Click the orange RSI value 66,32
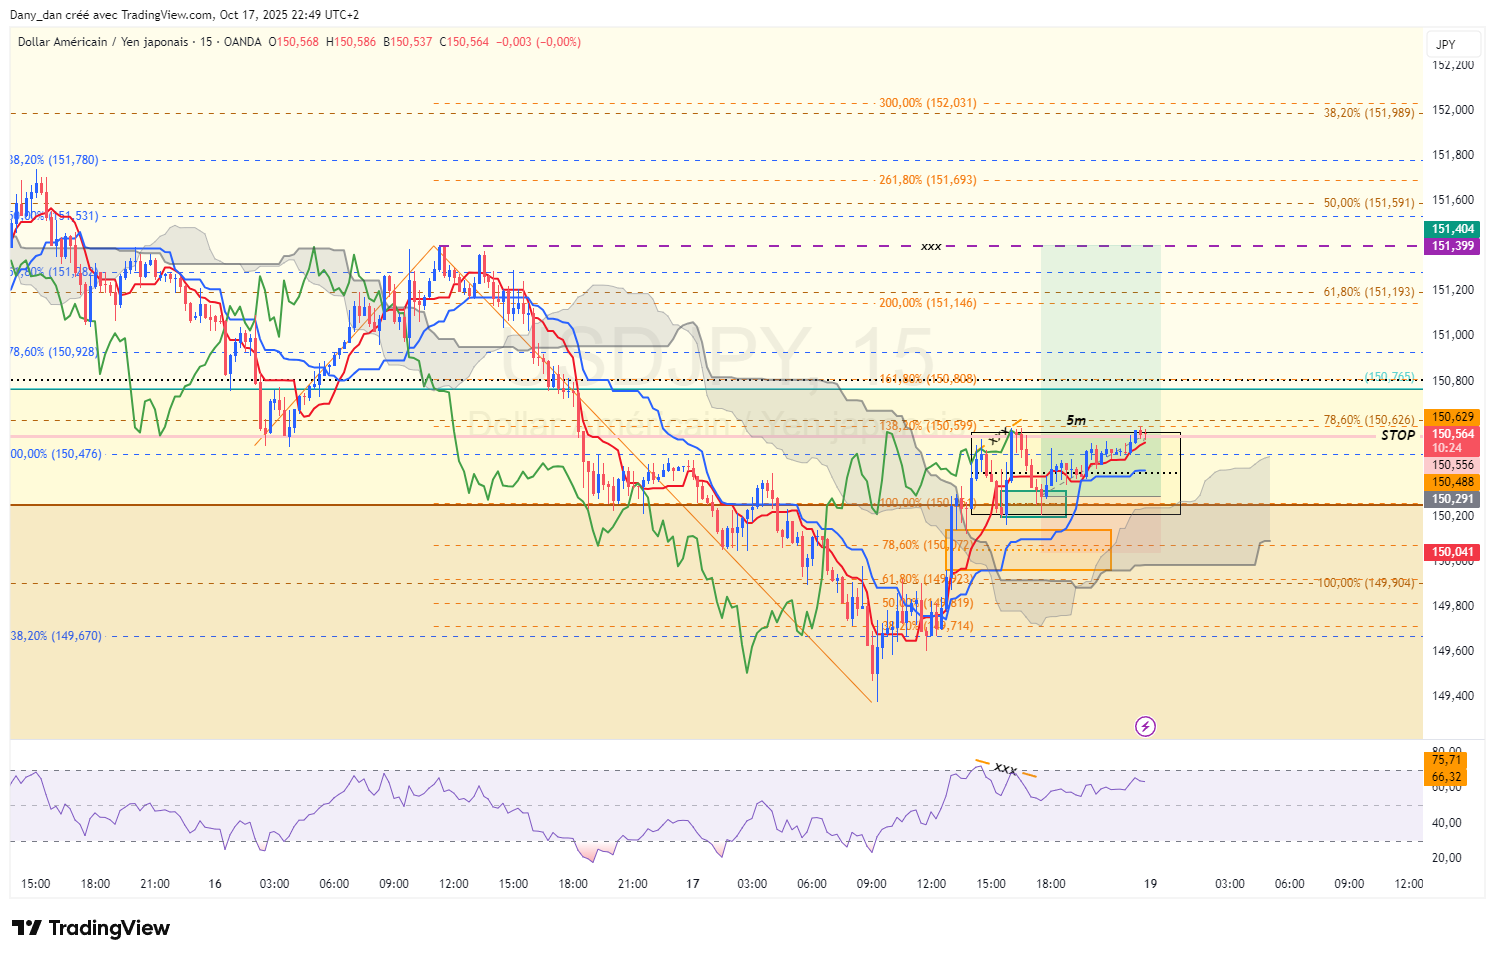 [x=1446, y=777]
